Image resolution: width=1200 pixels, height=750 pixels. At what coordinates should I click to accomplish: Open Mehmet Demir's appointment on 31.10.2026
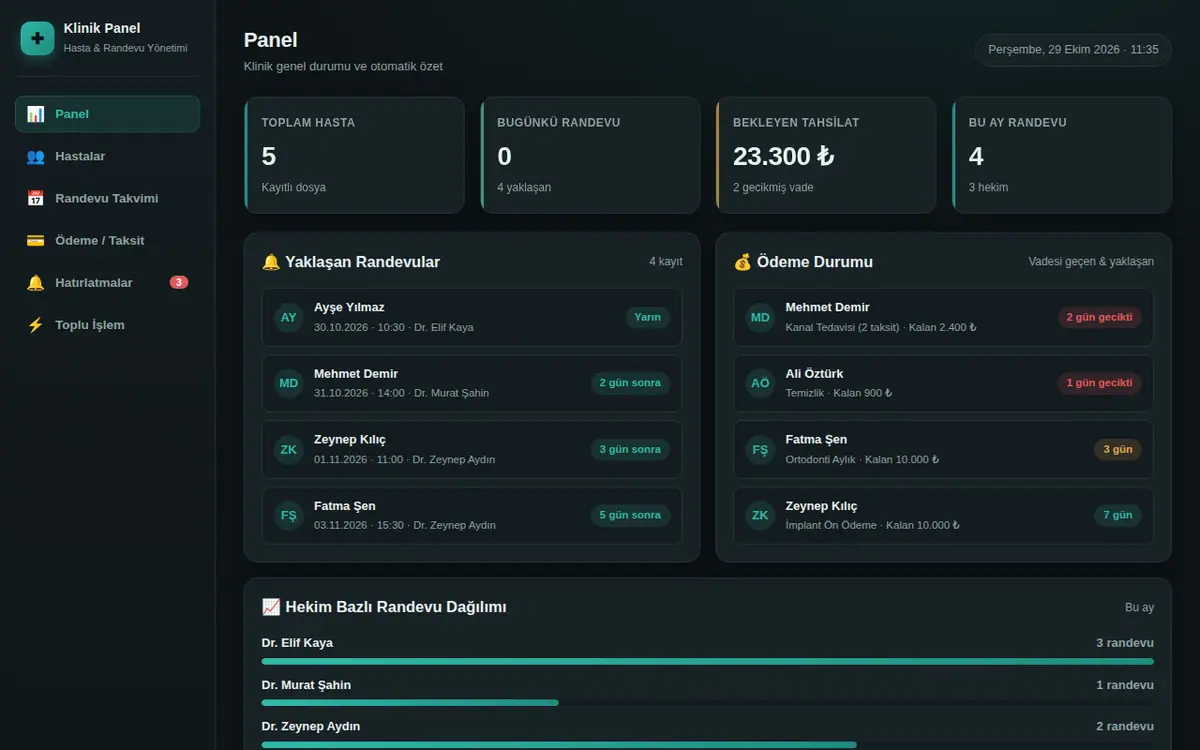(472, 383)
